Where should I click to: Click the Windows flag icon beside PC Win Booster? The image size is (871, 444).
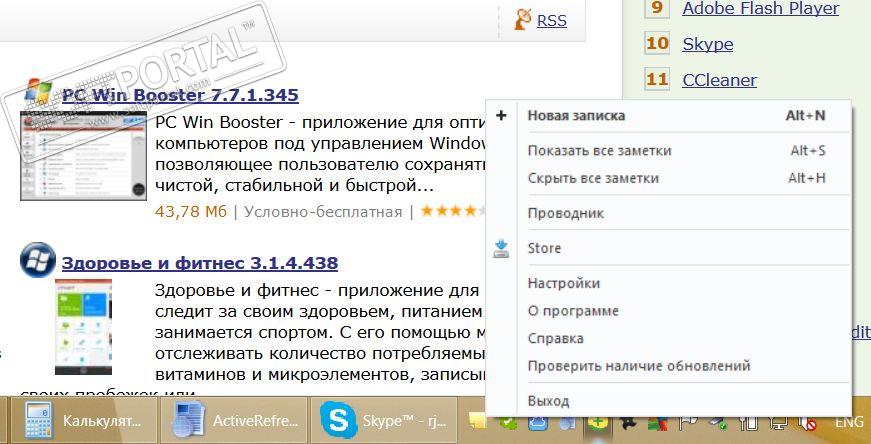39,92
